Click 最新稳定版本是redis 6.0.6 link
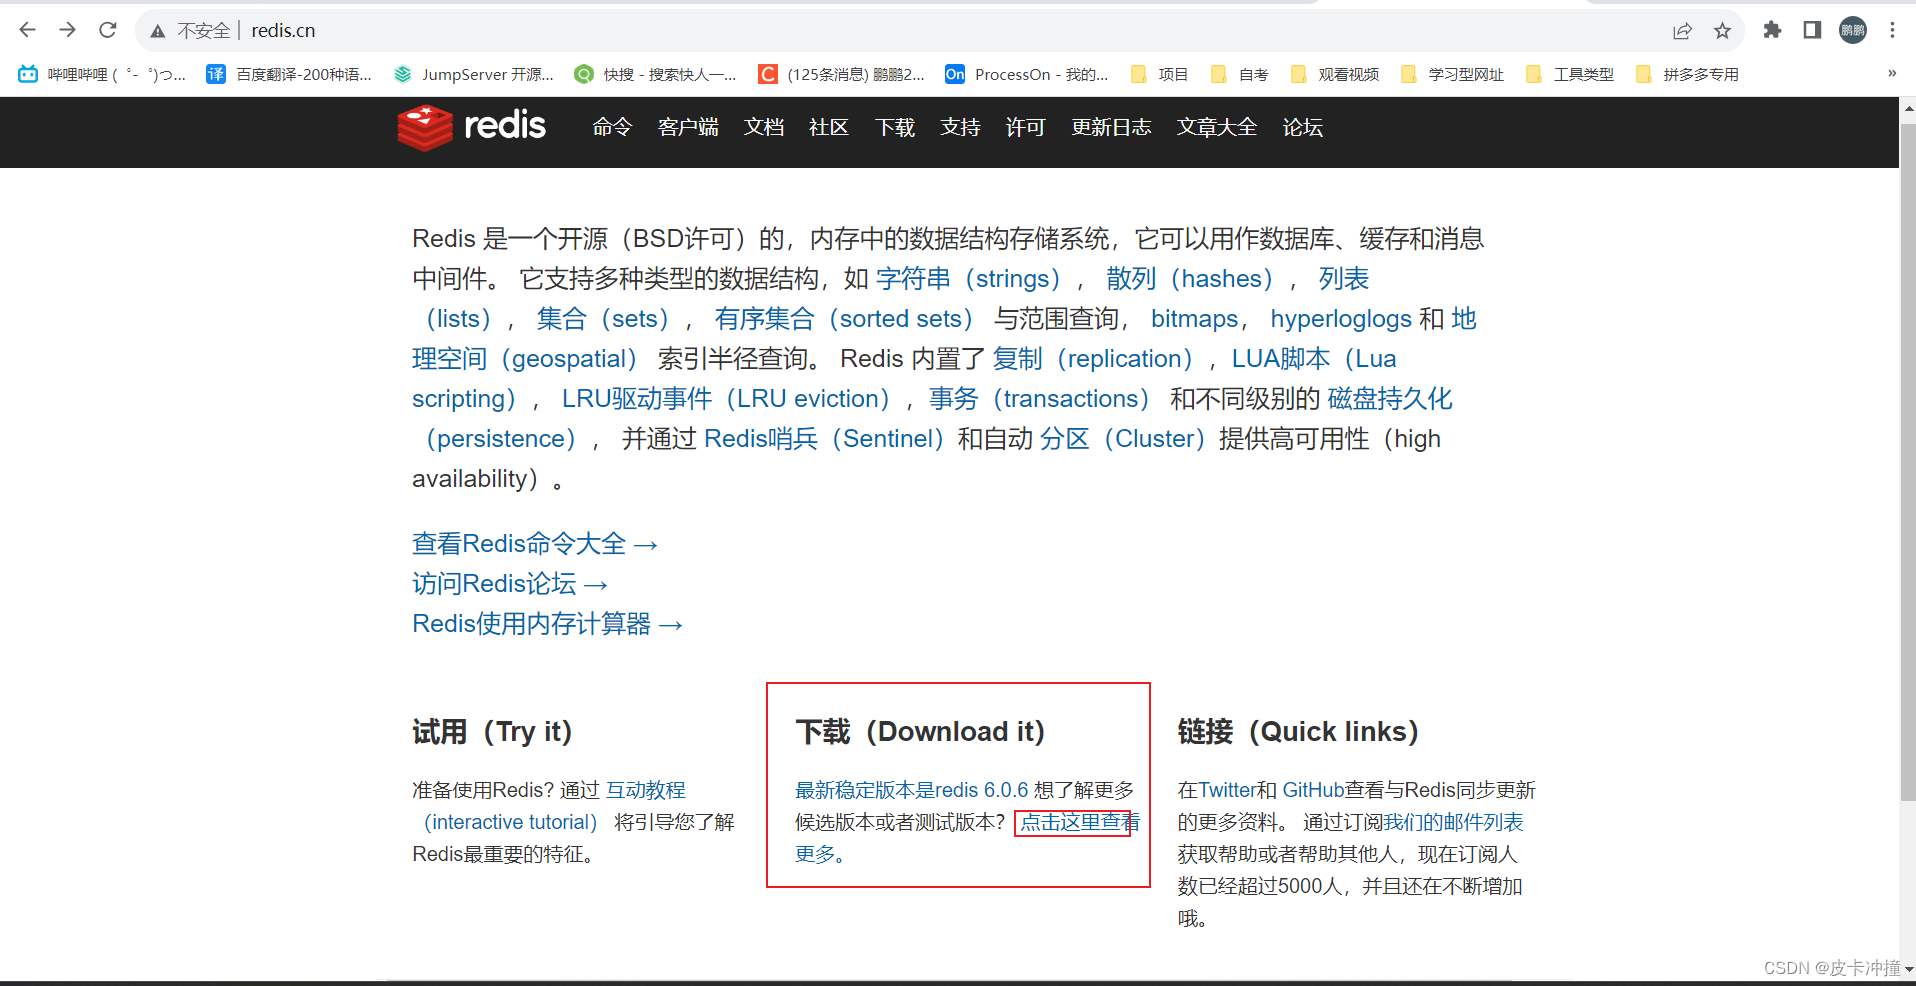This screenshot has height=986, width=1916. [x=912, y=790]
